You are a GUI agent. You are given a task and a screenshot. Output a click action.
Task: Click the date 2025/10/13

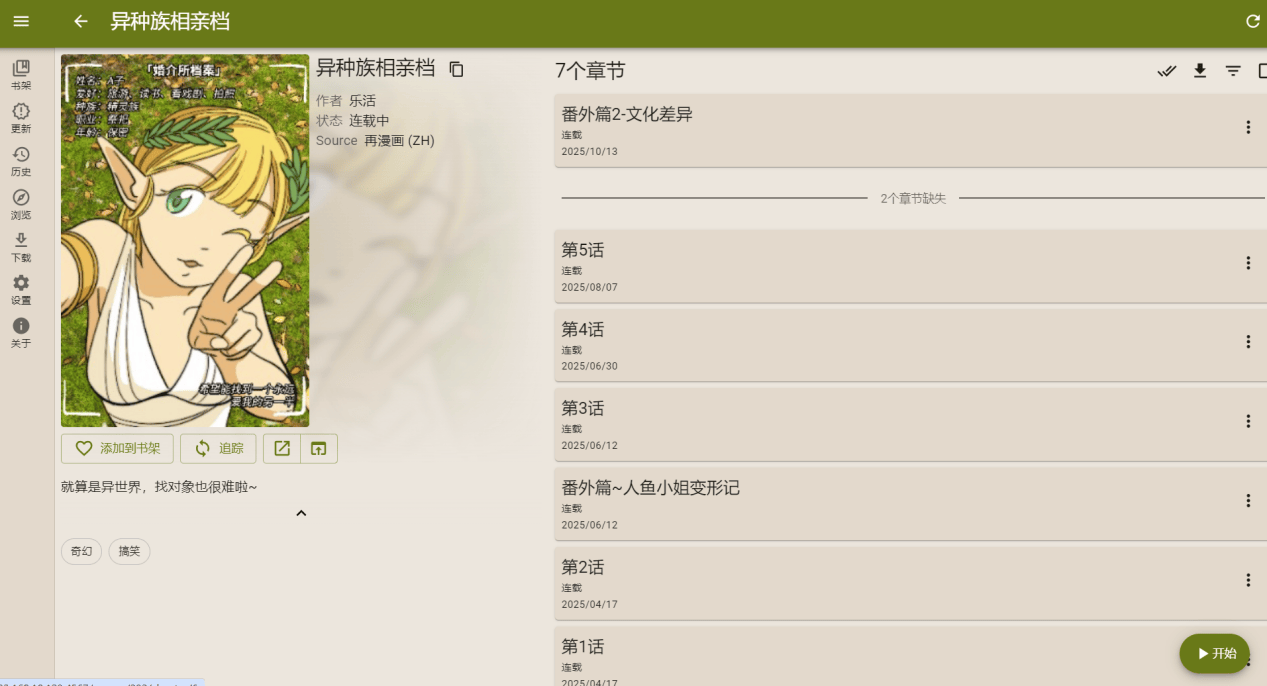tap(589, 152)
